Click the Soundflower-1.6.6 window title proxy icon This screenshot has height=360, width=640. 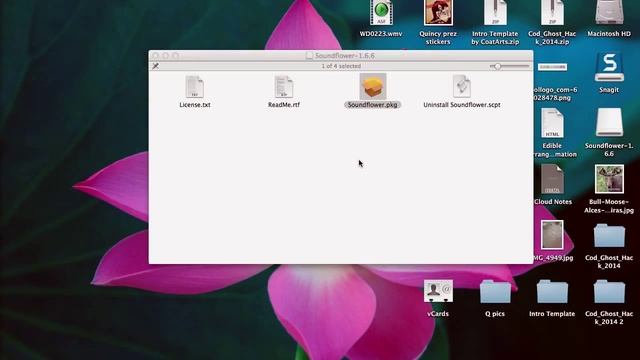pos(309,56)
